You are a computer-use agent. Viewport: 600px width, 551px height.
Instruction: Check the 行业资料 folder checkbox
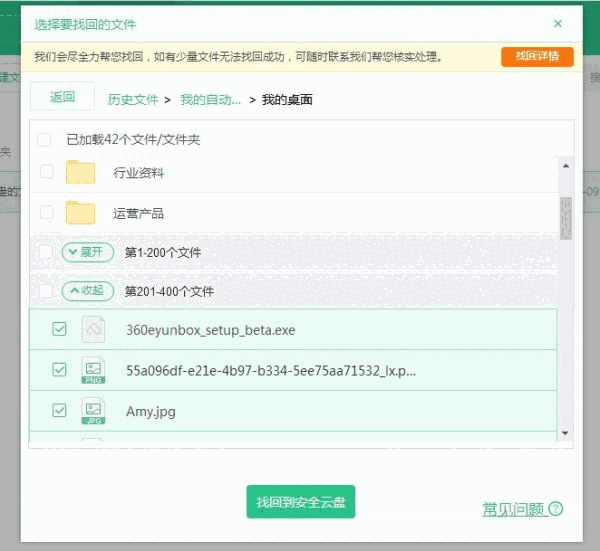point(47,171)
